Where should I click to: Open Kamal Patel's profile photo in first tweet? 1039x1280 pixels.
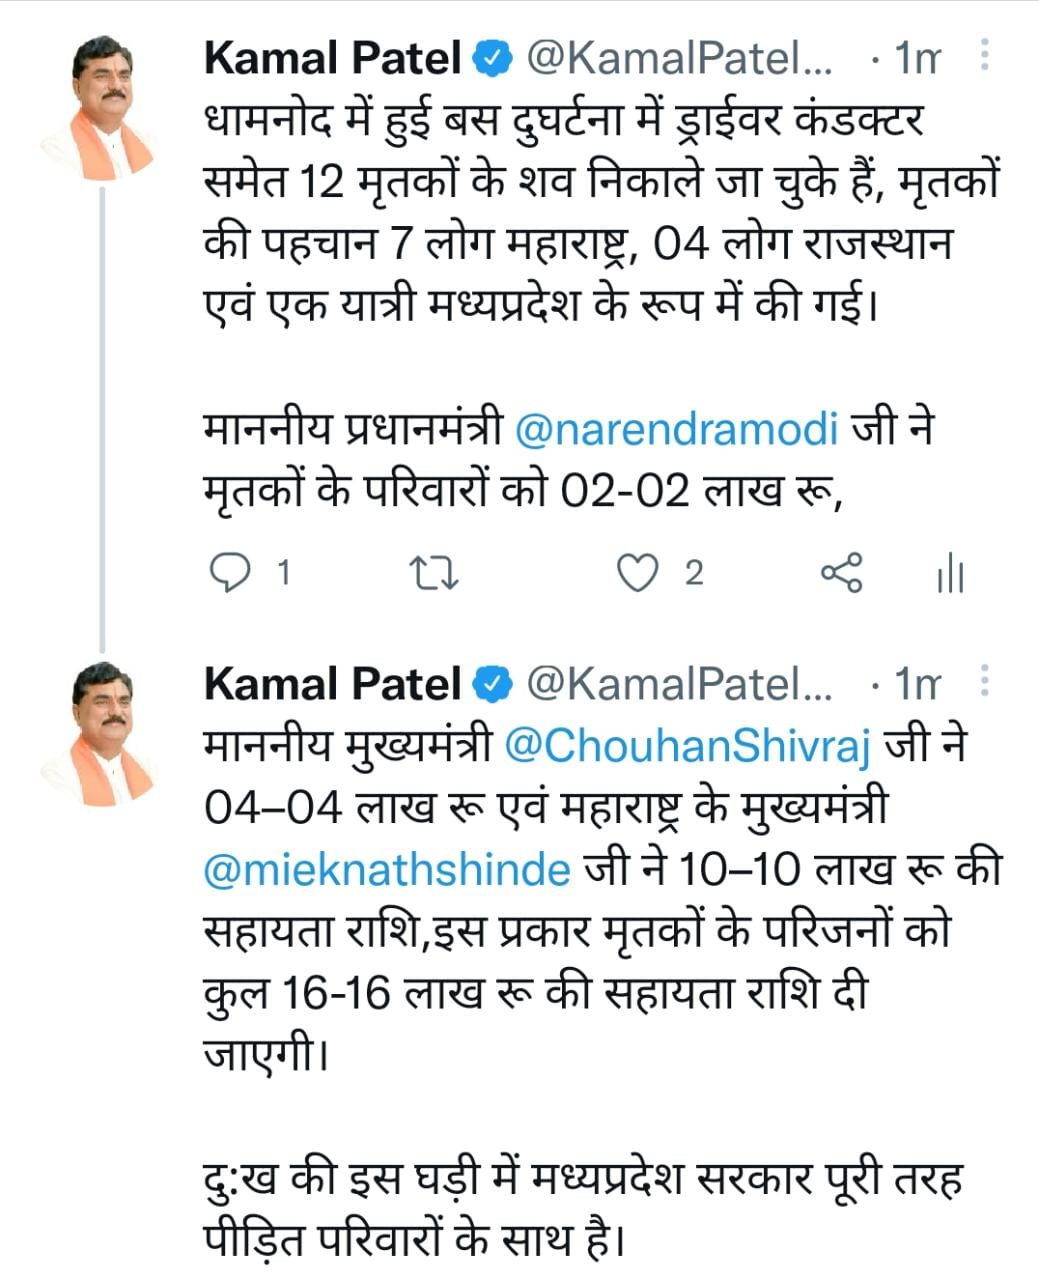pyautogui.click(x=98, y=109)
